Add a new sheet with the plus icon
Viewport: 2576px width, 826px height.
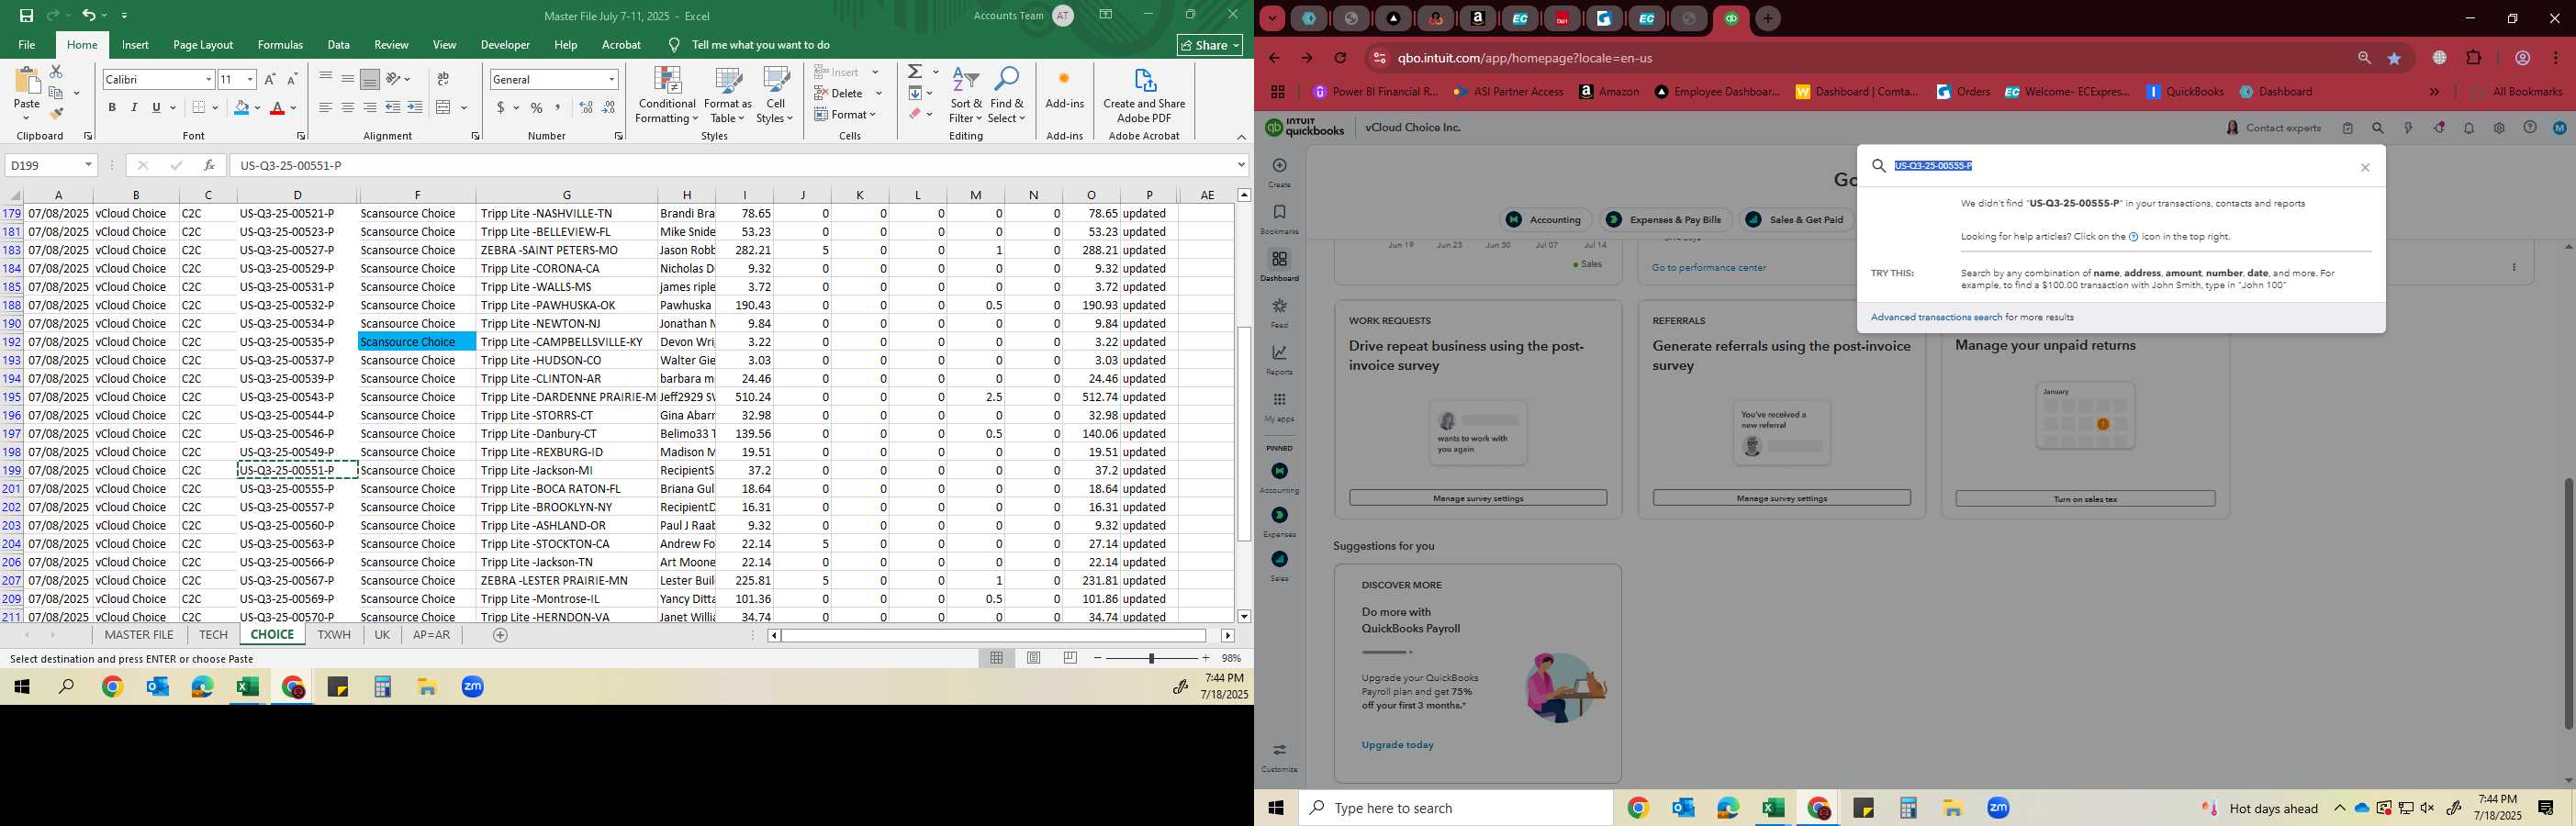tap(500, 635)
